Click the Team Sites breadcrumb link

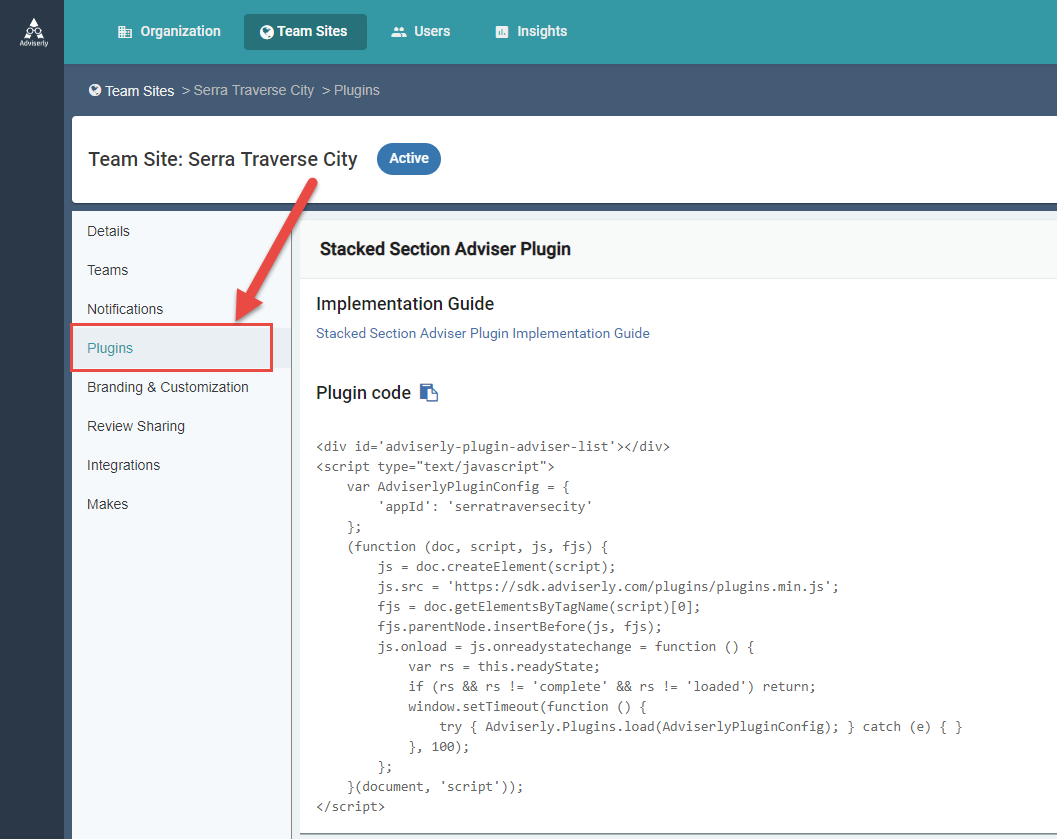point(139,91)
